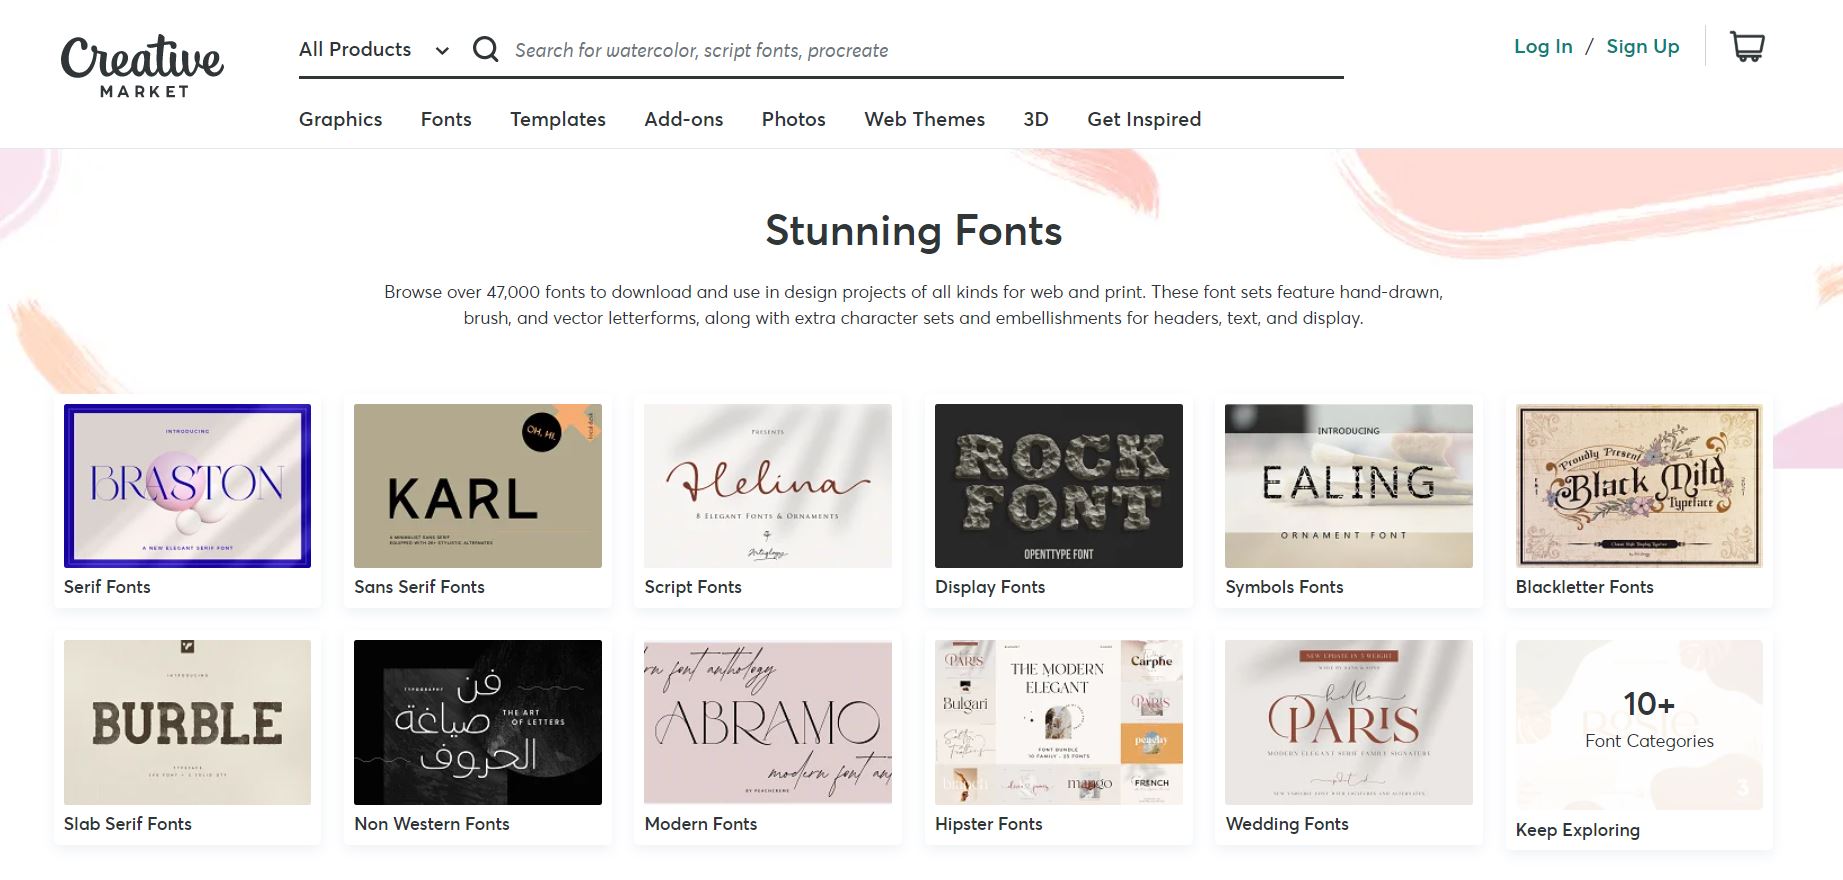Click the Sign Up link
The width and height of the screenshot is (1843, 880).
(x=1643, y=46)
